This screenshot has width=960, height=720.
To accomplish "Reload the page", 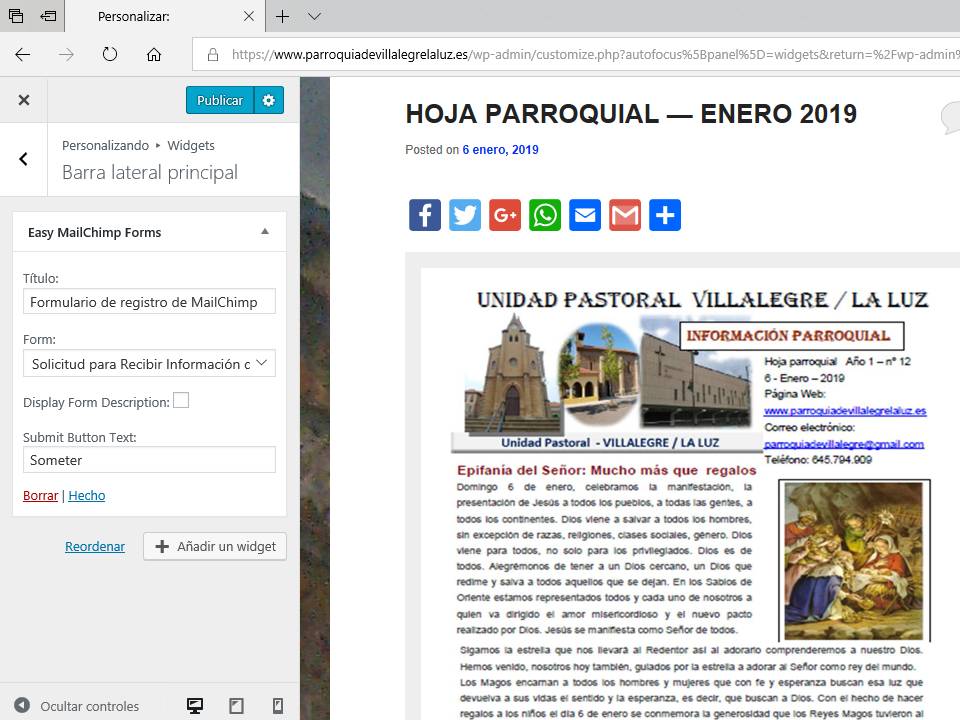I will coord(110,54).
